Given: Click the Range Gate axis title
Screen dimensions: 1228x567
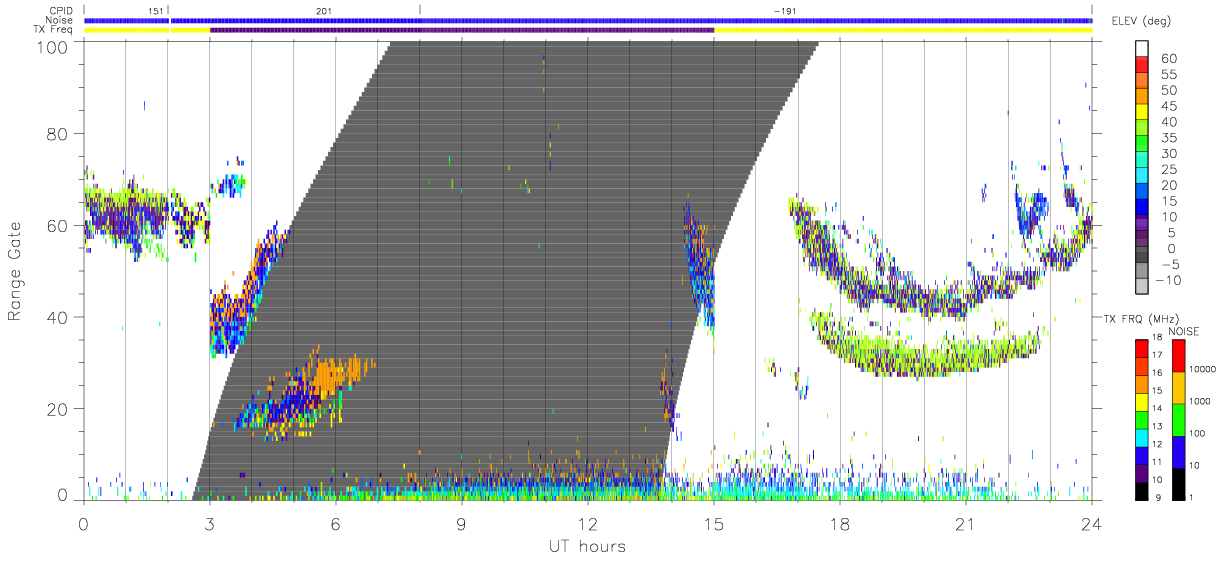Looking at the screenshot, I should 16,270.
